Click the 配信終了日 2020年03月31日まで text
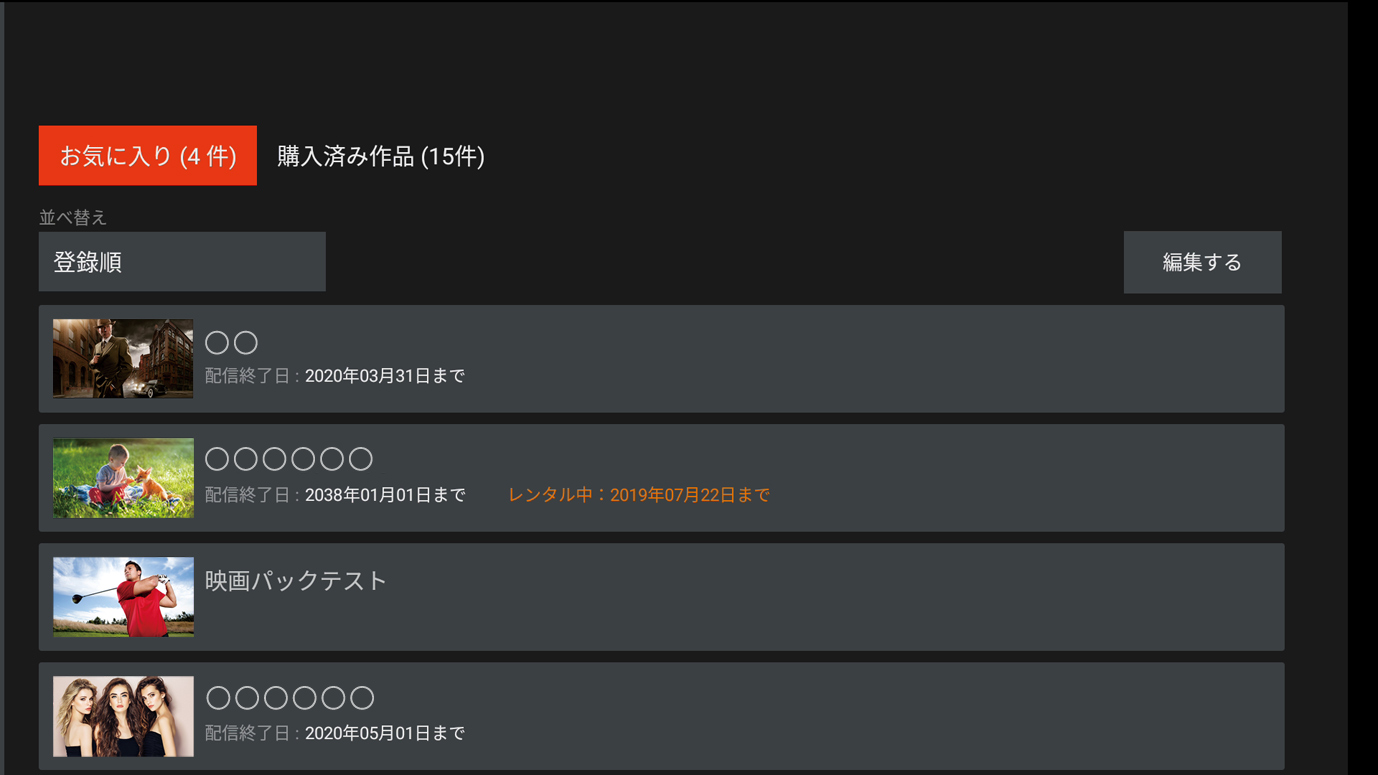The width and height of the screenshot is (1378, 775). coord(335,376)
